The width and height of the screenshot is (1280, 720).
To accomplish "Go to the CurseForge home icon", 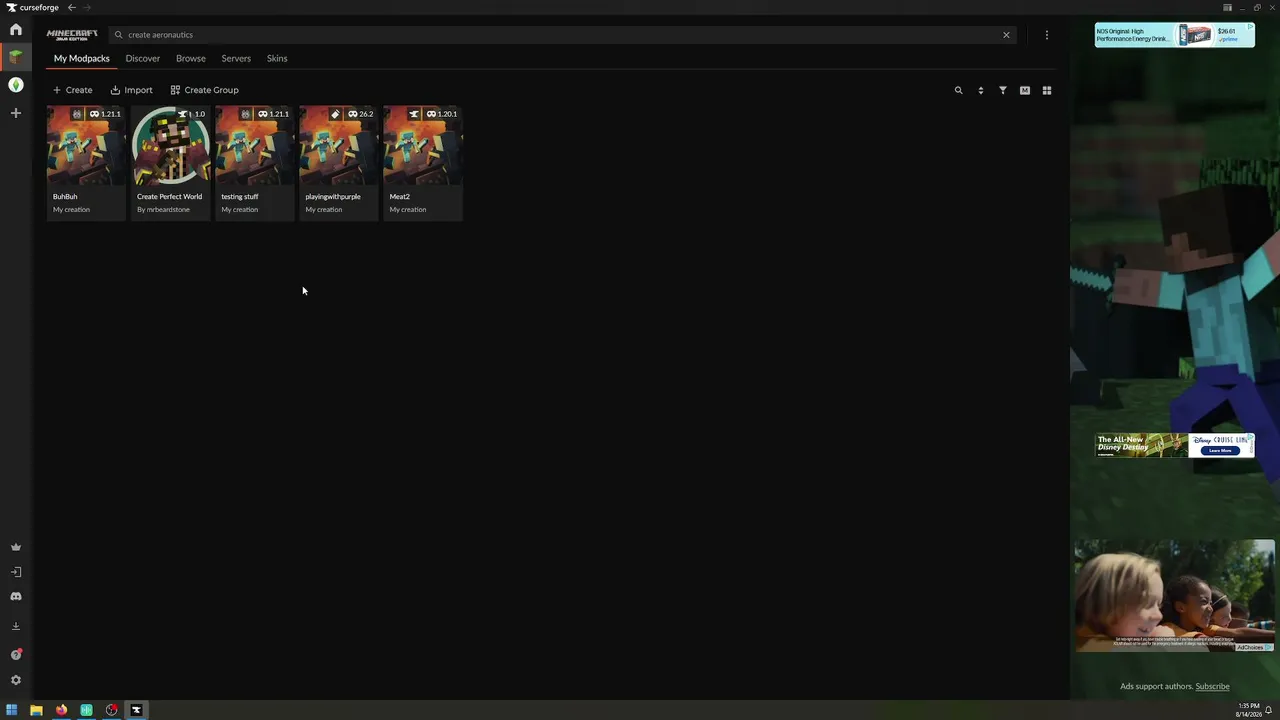I will click(x=15, y=29).
